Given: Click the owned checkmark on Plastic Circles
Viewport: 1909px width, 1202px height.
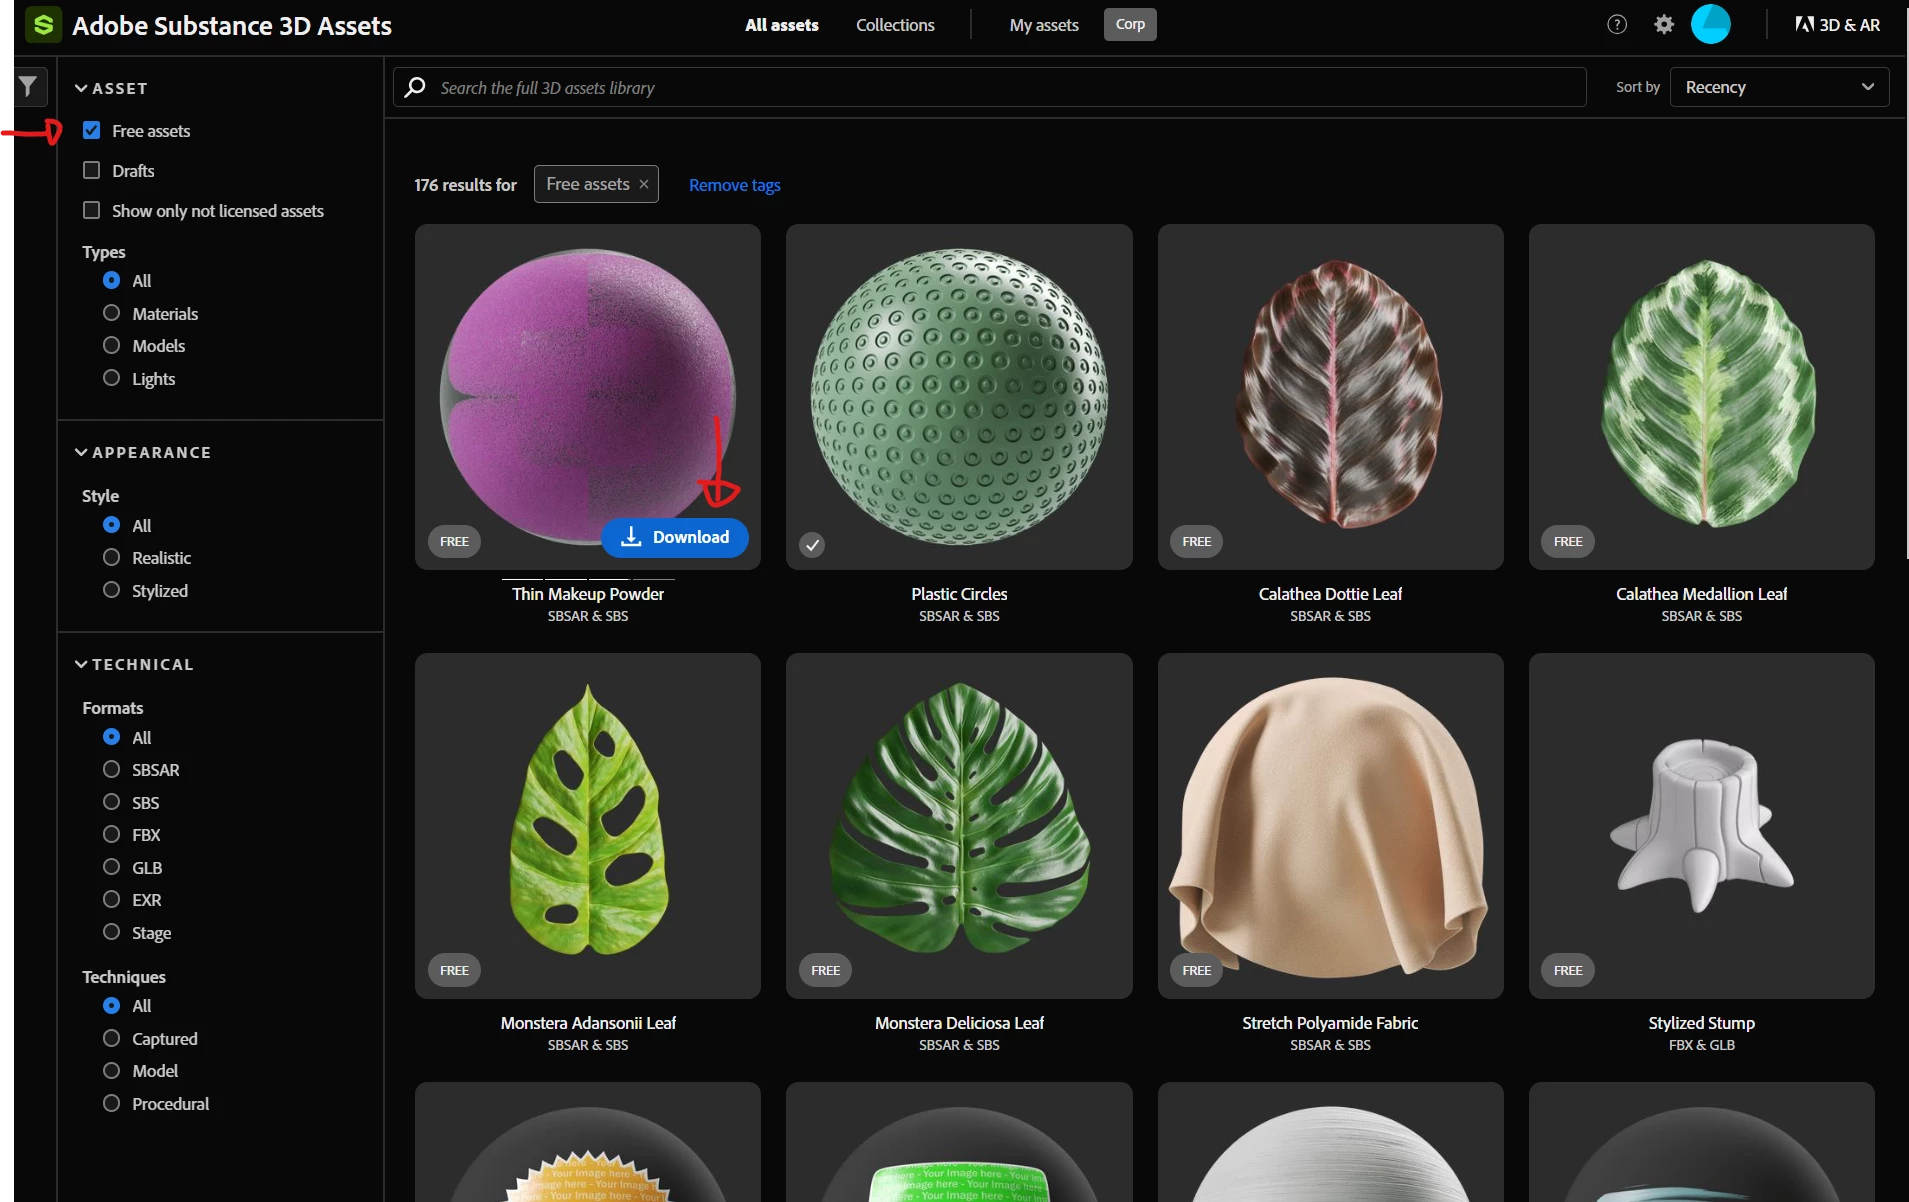Looking at the screenshot, I should click(812, 545).
